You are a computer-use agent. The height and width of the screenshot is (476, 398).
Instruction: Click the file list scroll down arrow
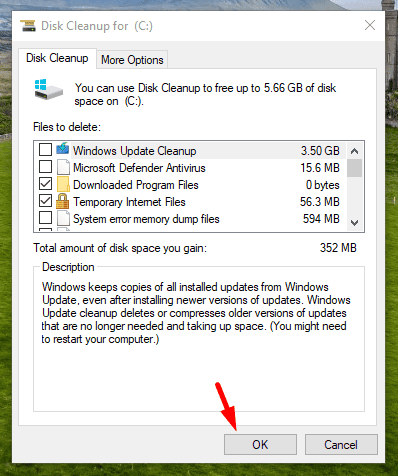coord(355,222)
